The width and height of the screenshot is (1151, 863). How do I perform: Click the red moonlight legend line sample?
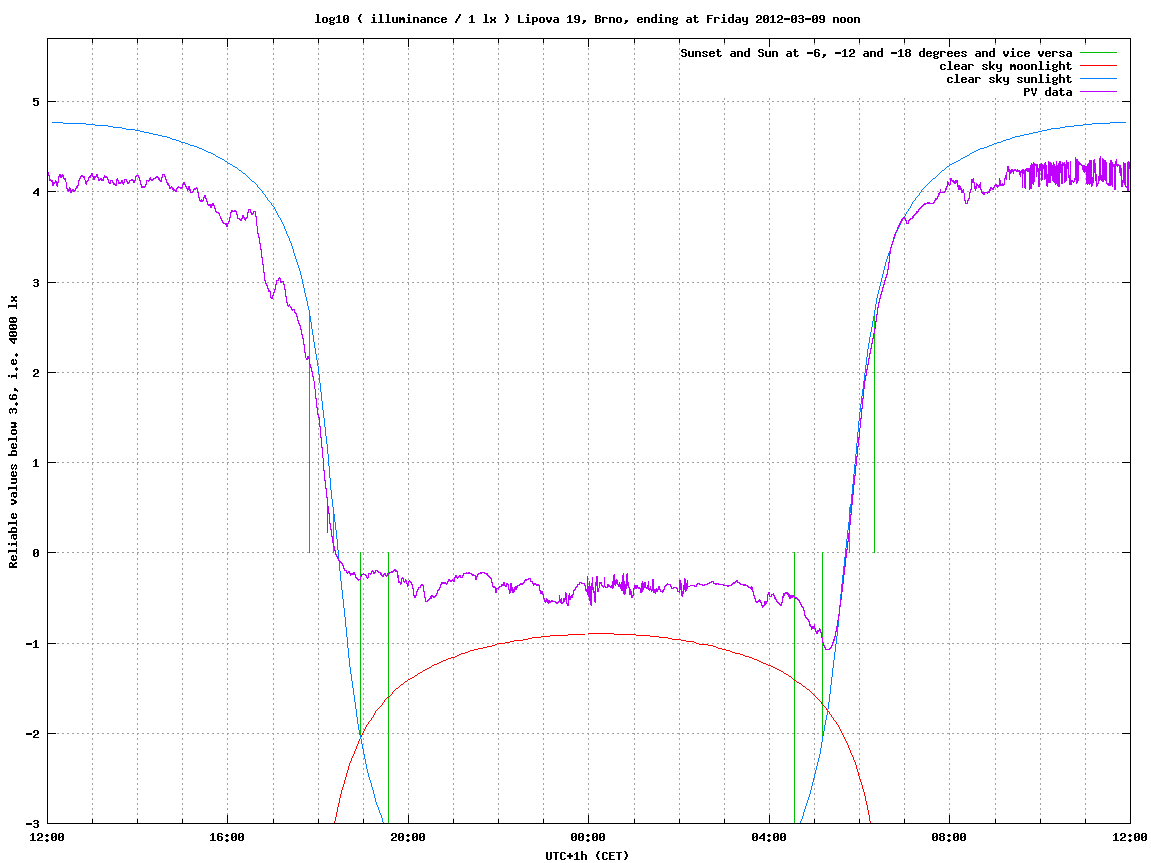pyautogui.click(x=1098, y=66)
